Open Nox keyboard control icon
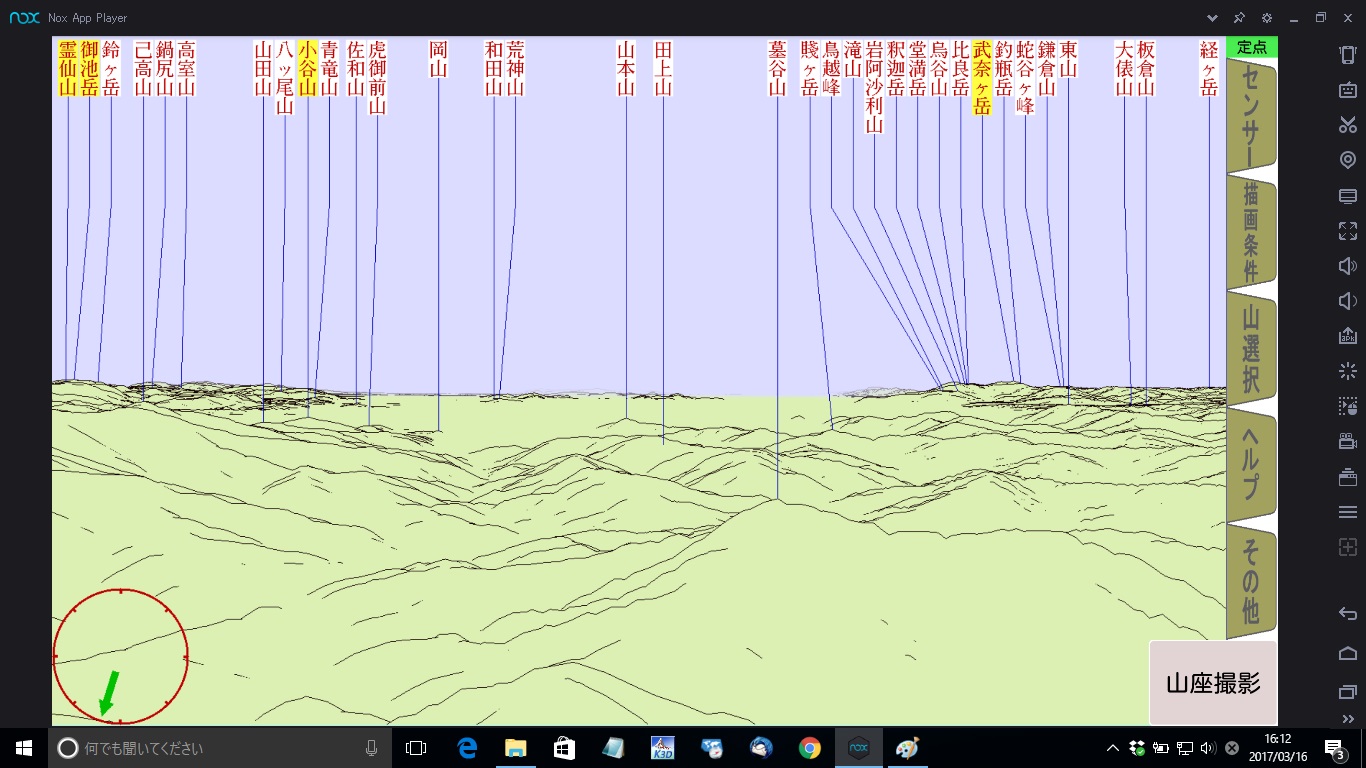Viewport: 1366px width, 768px height. tap(1347, 90)
